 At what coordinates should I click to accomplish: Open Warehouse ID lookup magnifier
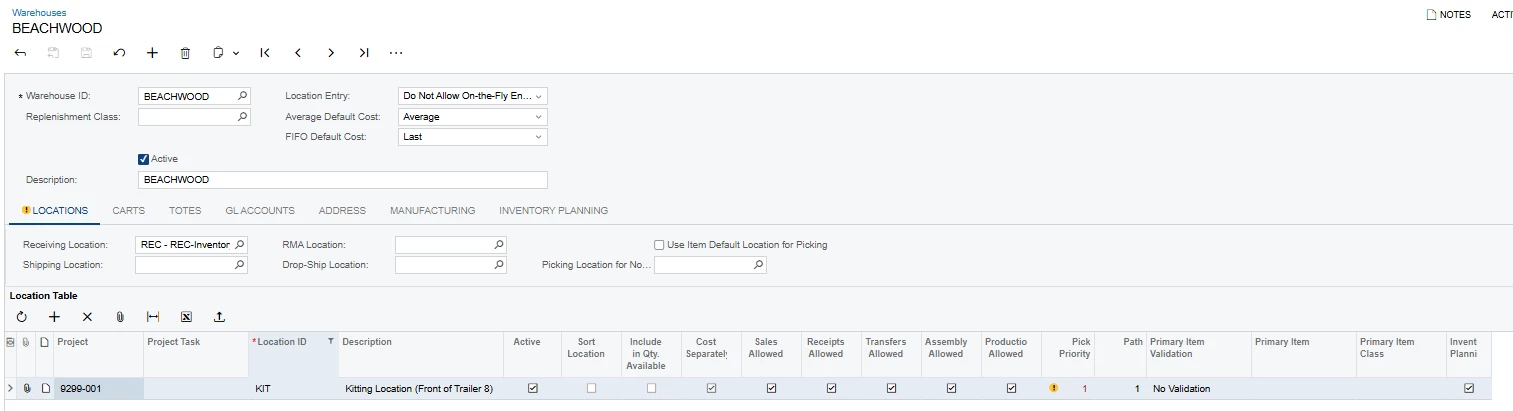pyautogui.click(x=242, y=96)
